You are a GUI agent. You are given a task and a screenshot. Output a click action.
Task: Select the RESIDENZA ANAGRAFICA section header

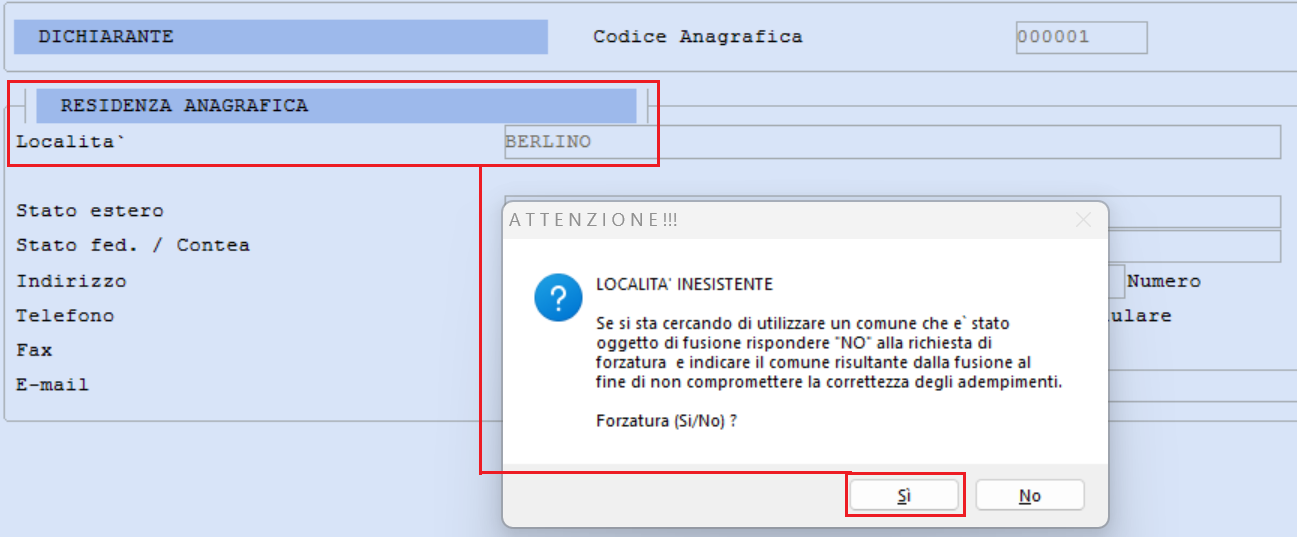[336, 105]
